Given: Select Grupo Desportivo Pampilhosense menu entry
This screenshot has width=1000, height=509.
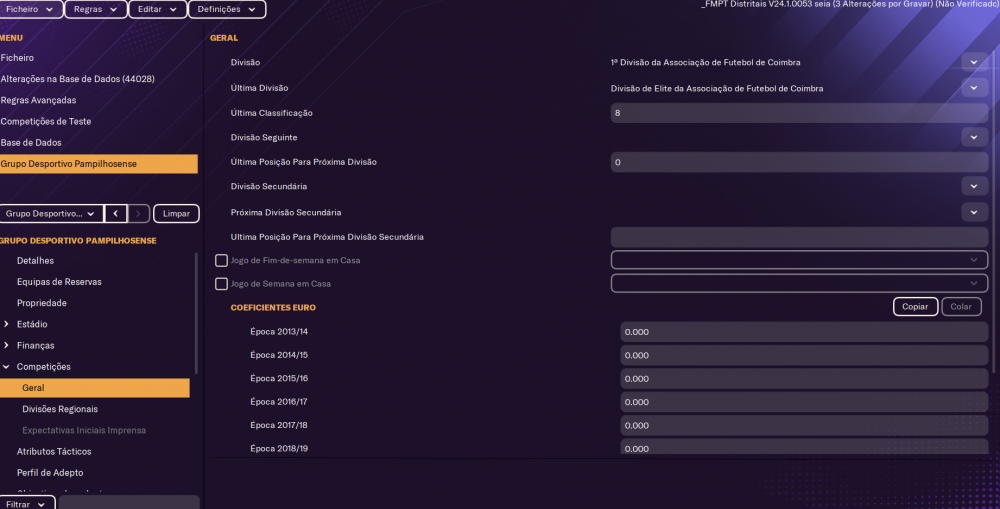Looking at the screenshot, I should [x=98, y=164].
